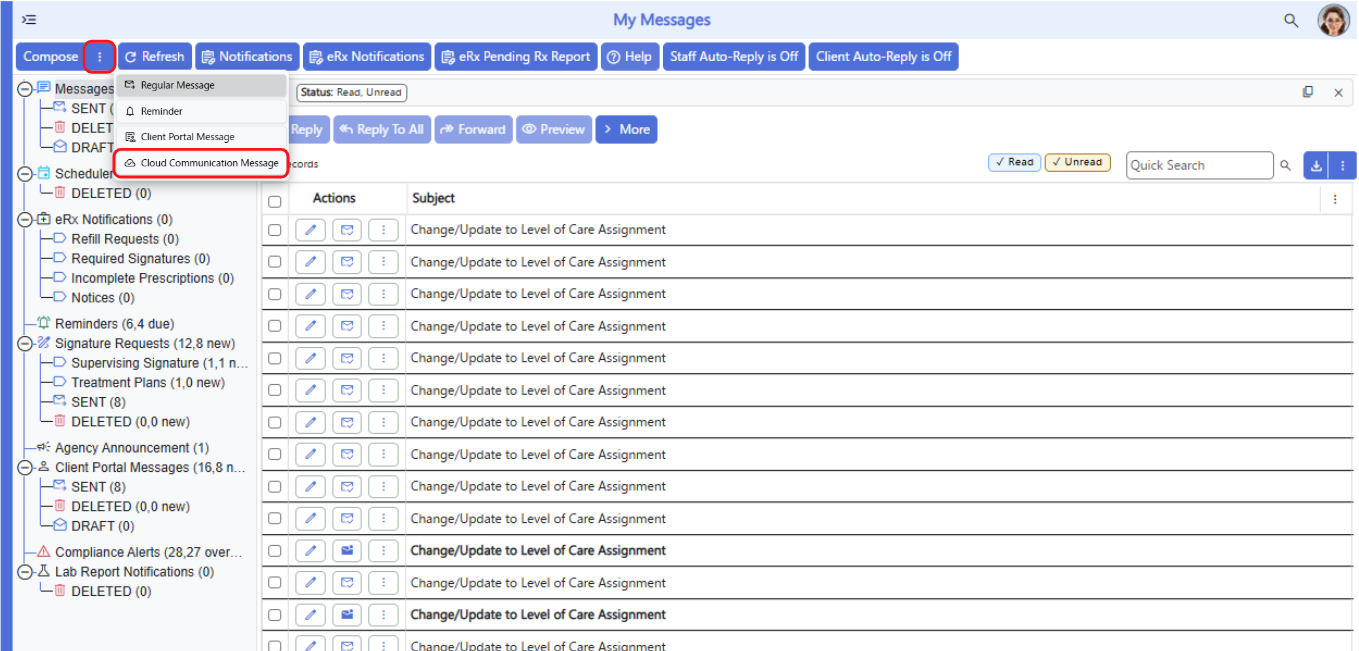Open the Subject column options kebab icon
This screenshot has width=1359, height=651.
coord(1335,199)
